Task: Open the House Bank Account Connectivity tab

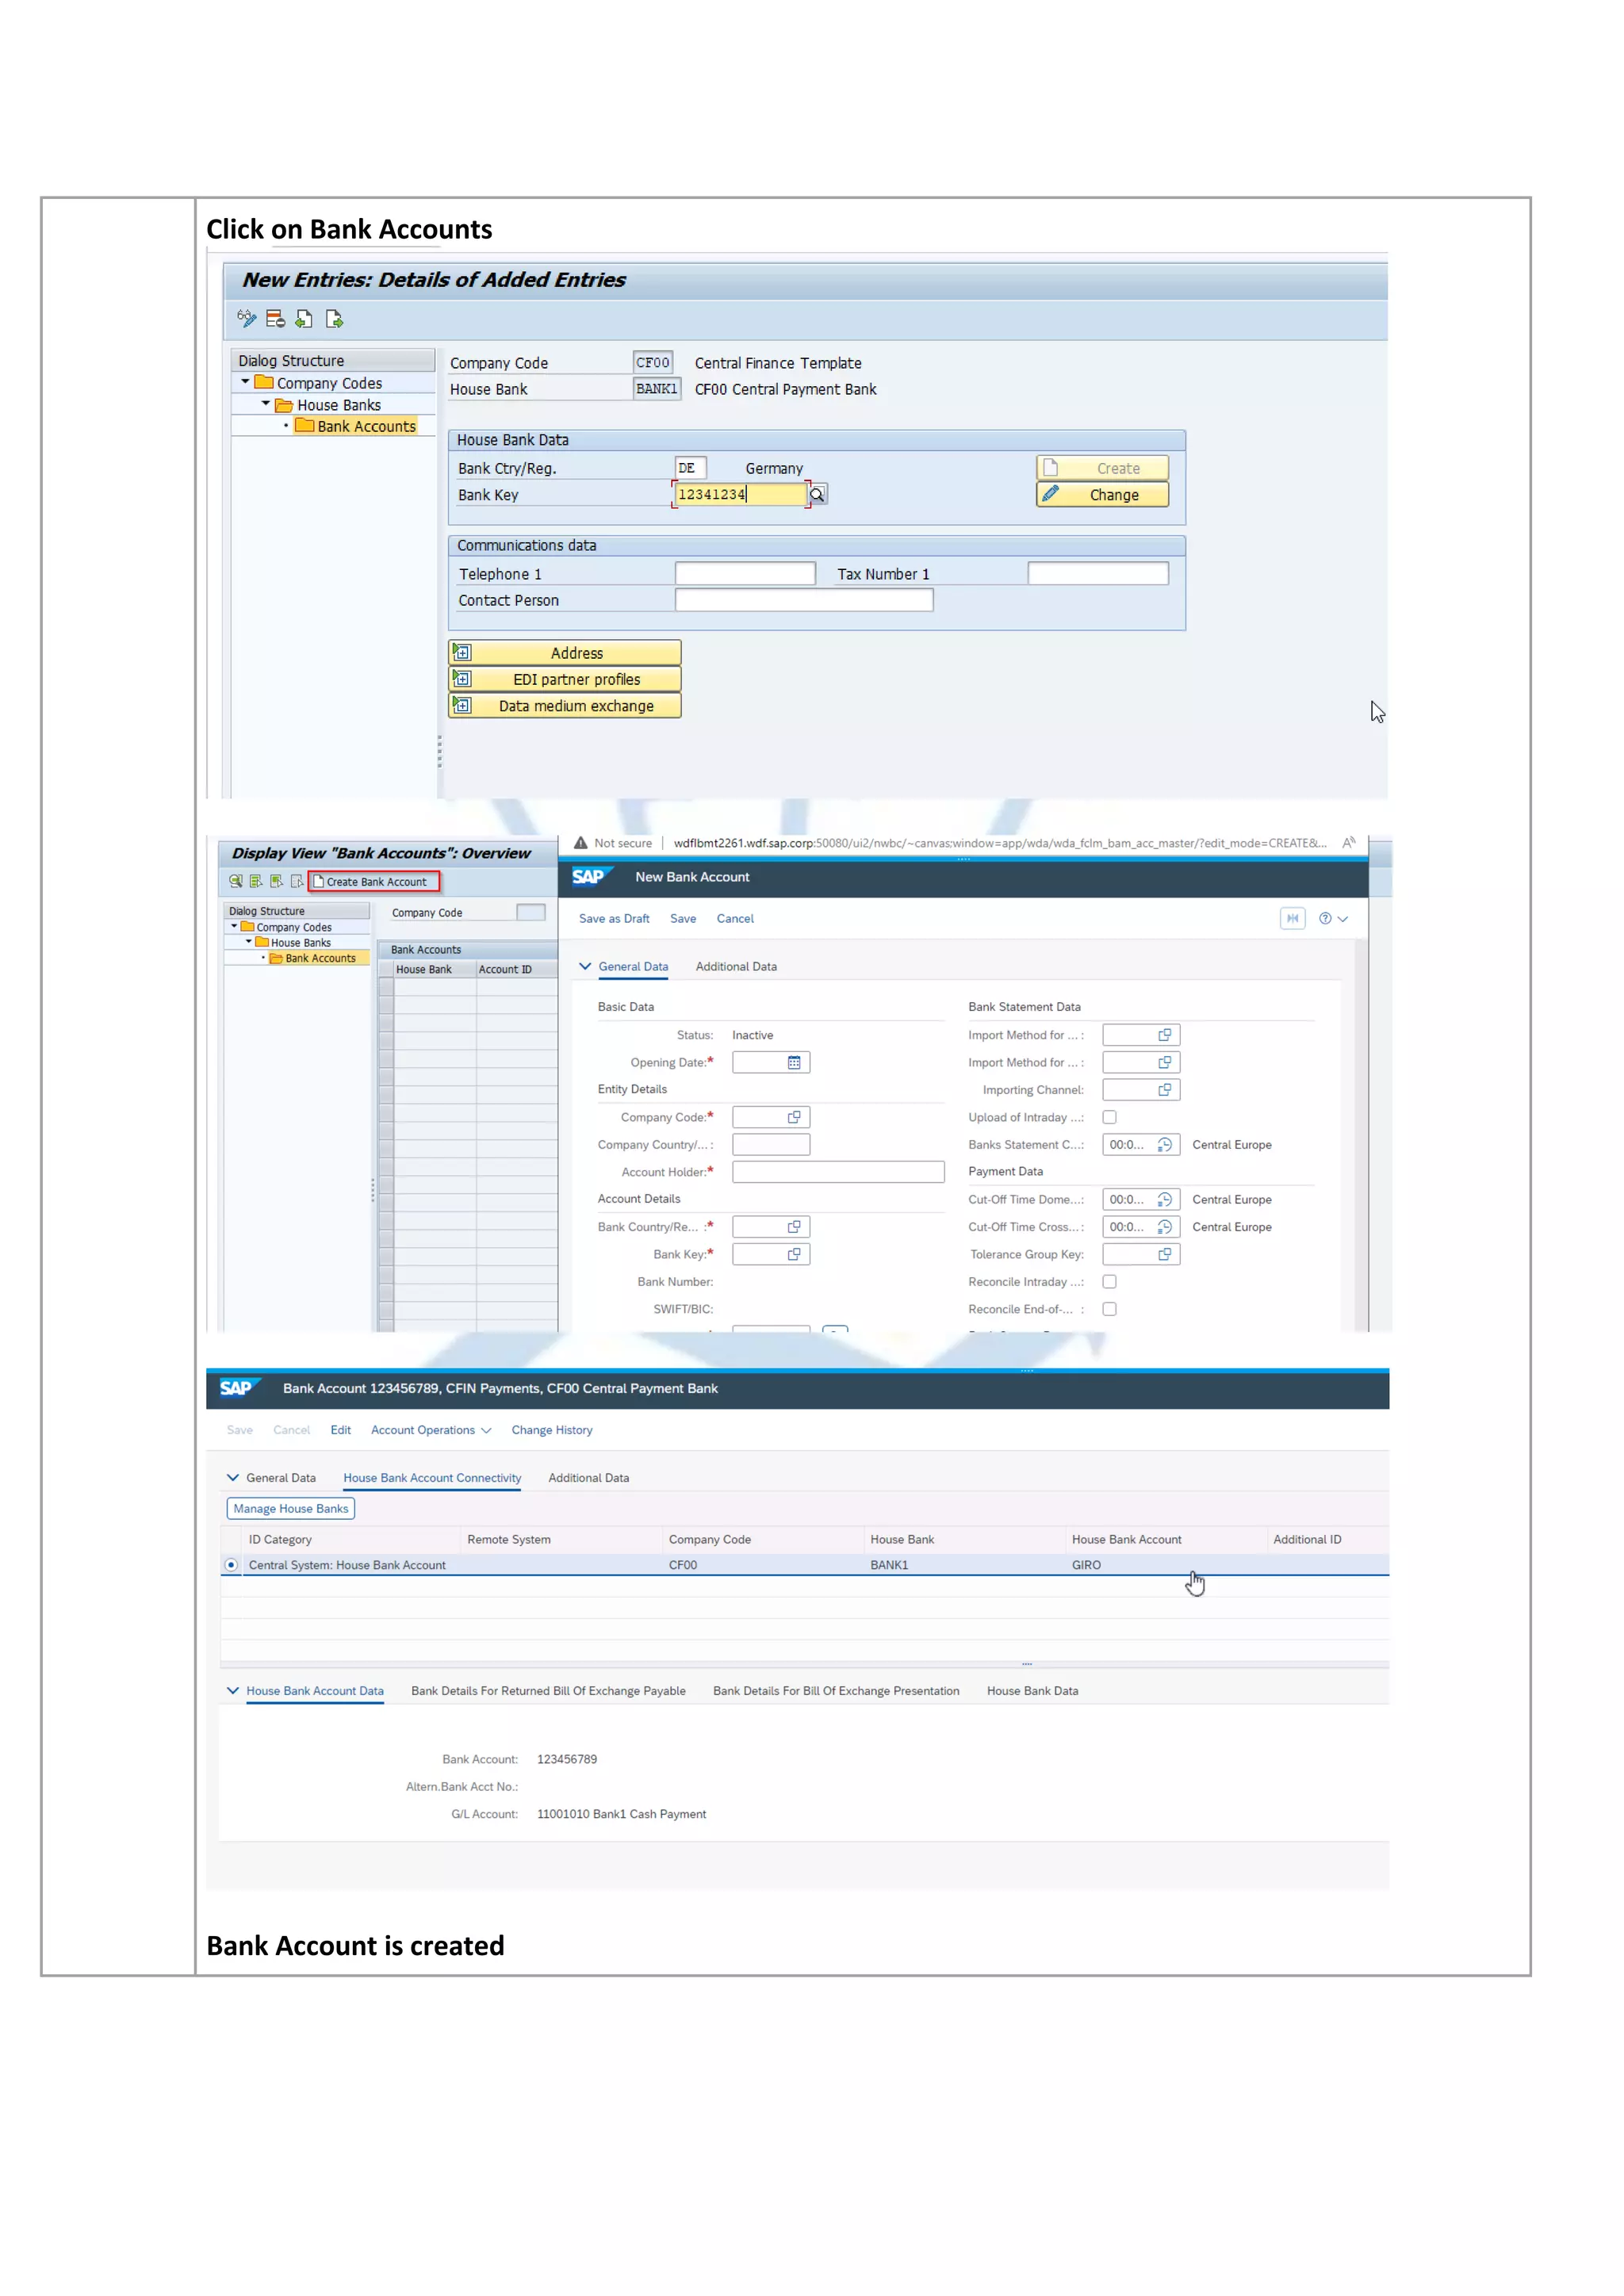Action: pyautogui.click(x=432, y=1477)
